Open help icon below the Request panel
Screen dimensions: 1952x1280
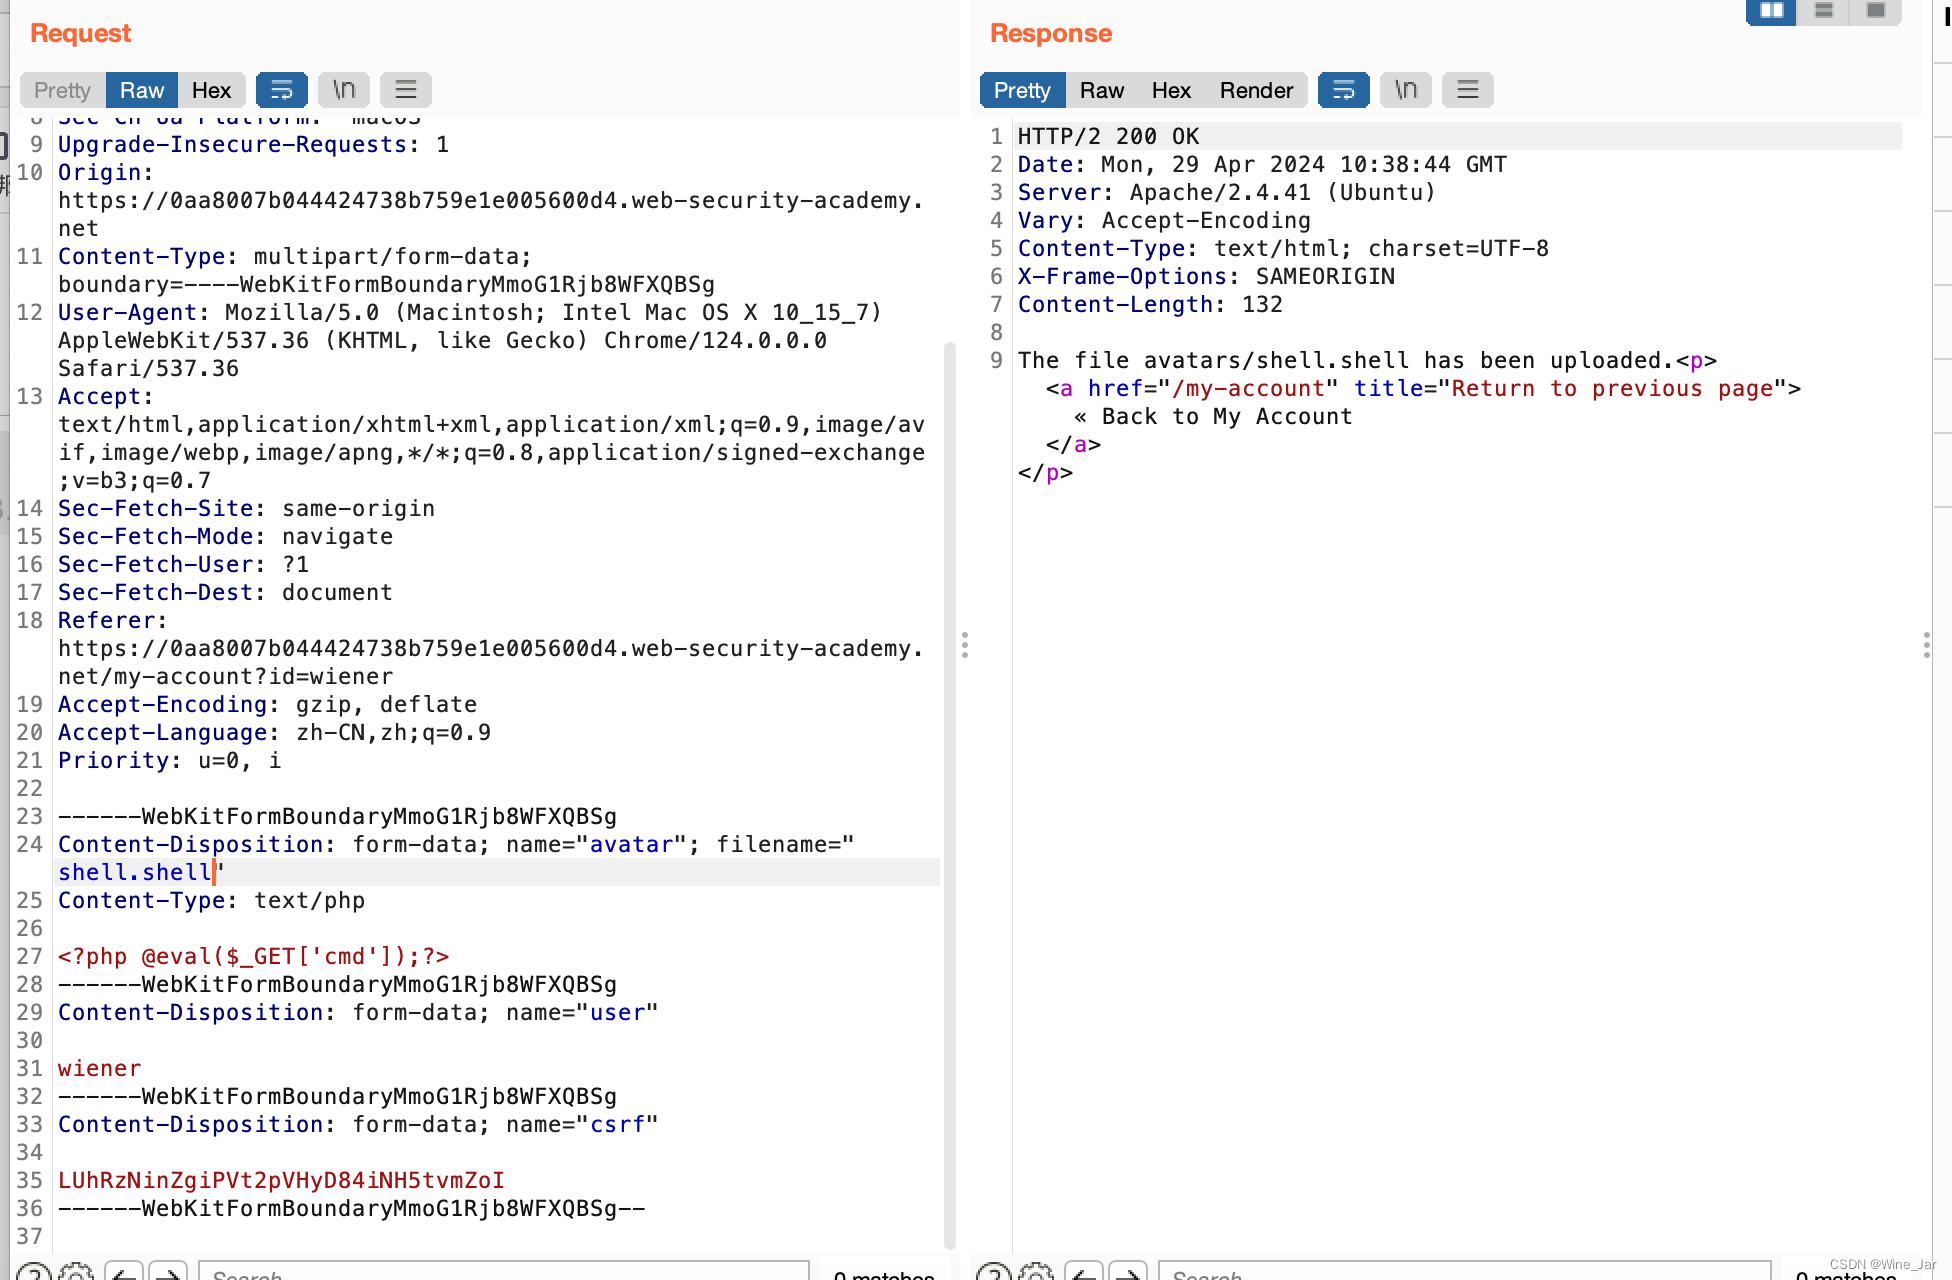coord(34,1272)
